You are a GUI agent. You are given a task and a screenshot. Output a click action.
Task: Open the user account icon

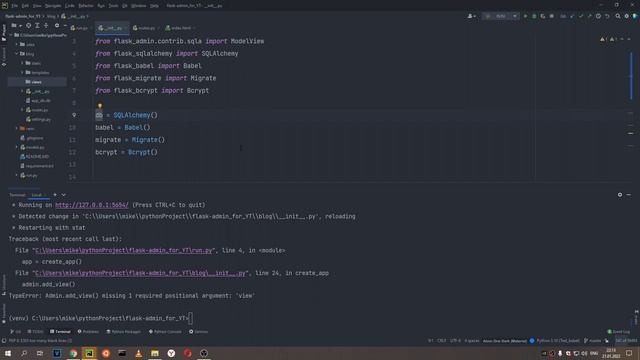471,16
